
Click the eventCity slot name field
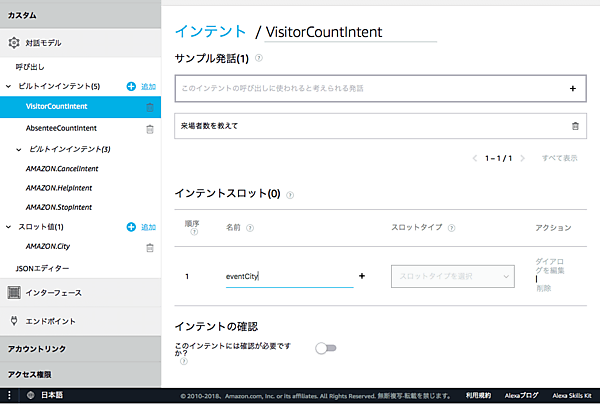[x=286, y=276]
